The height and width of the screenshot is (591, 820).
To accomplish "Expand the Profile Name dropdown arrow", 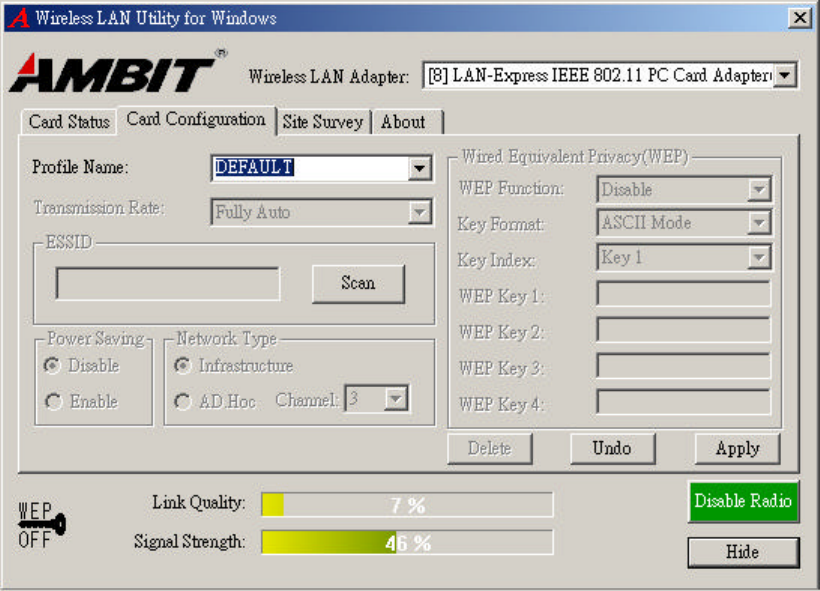I will tap(419, 168).
